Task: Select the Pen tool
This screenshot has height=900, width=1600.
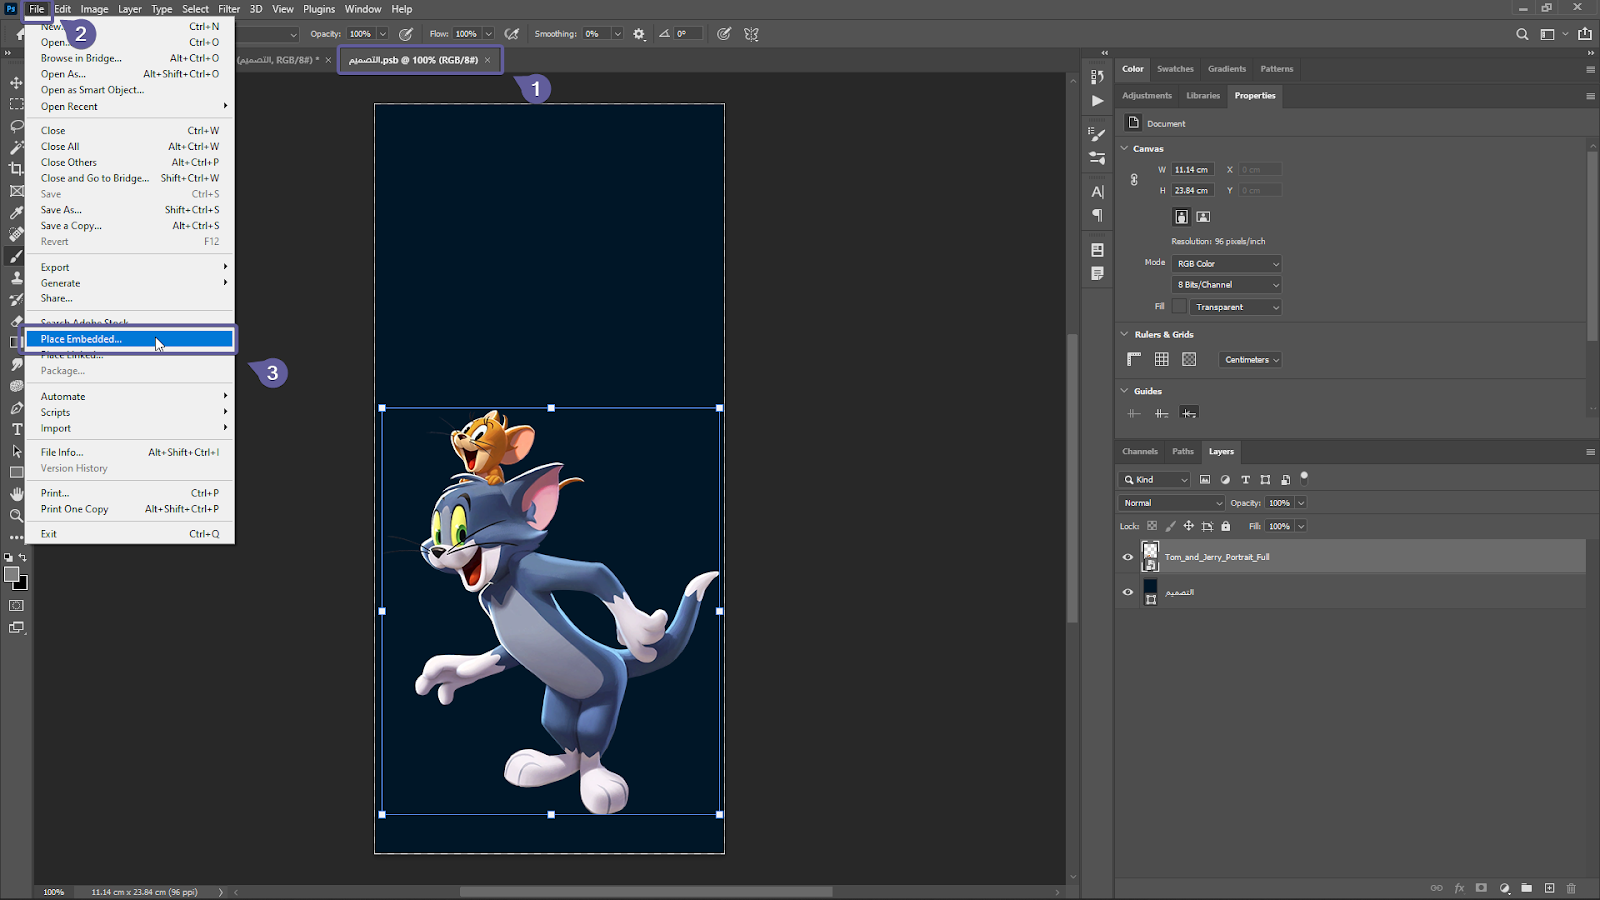Action: click(16, 408)
